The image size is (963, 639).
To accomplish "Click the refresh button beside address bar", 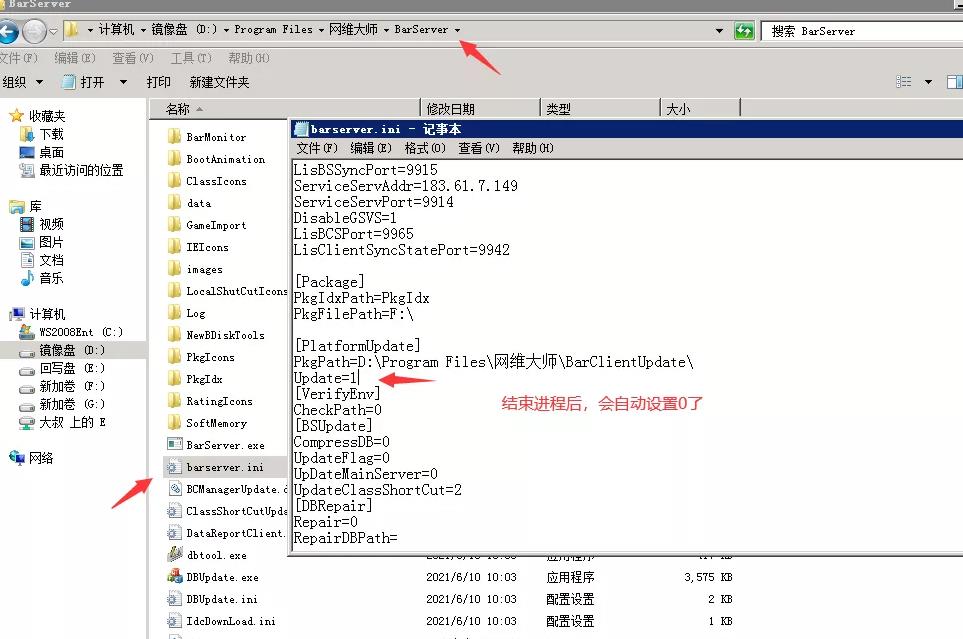I will pyautogui.click(x=743, y=31).
